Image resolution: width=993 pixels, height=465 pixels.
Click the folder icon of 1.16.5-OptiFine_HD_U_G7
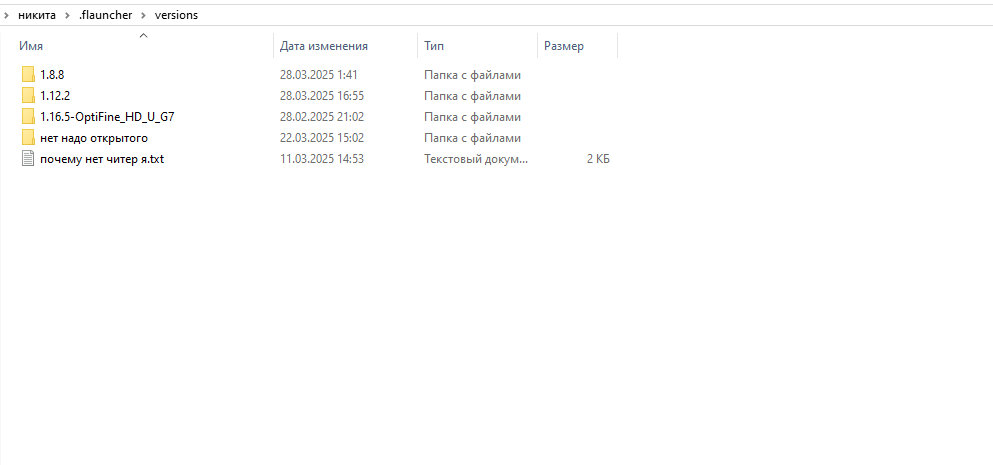pos(28,117)
